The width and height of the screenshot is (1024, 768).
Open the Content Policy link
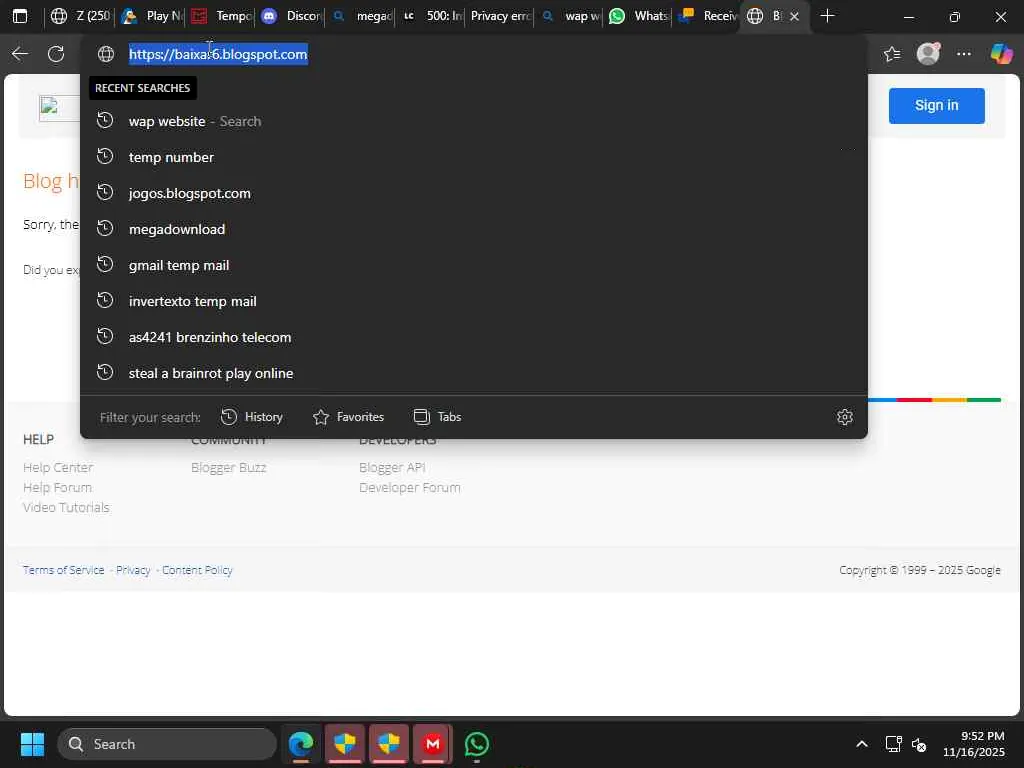pos(197,570)
